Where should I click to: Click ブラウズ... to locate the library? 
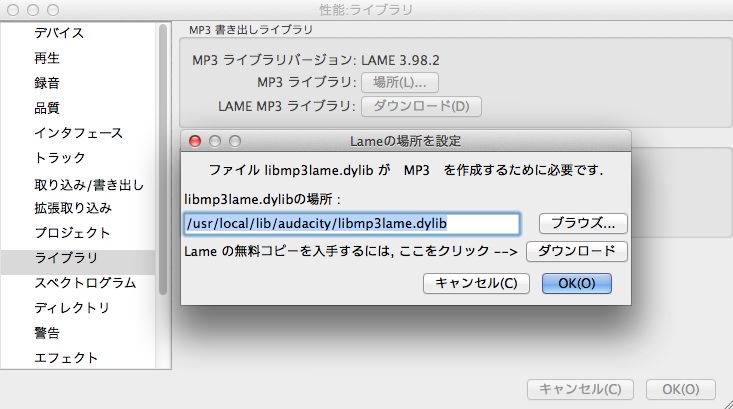(583, 223)
